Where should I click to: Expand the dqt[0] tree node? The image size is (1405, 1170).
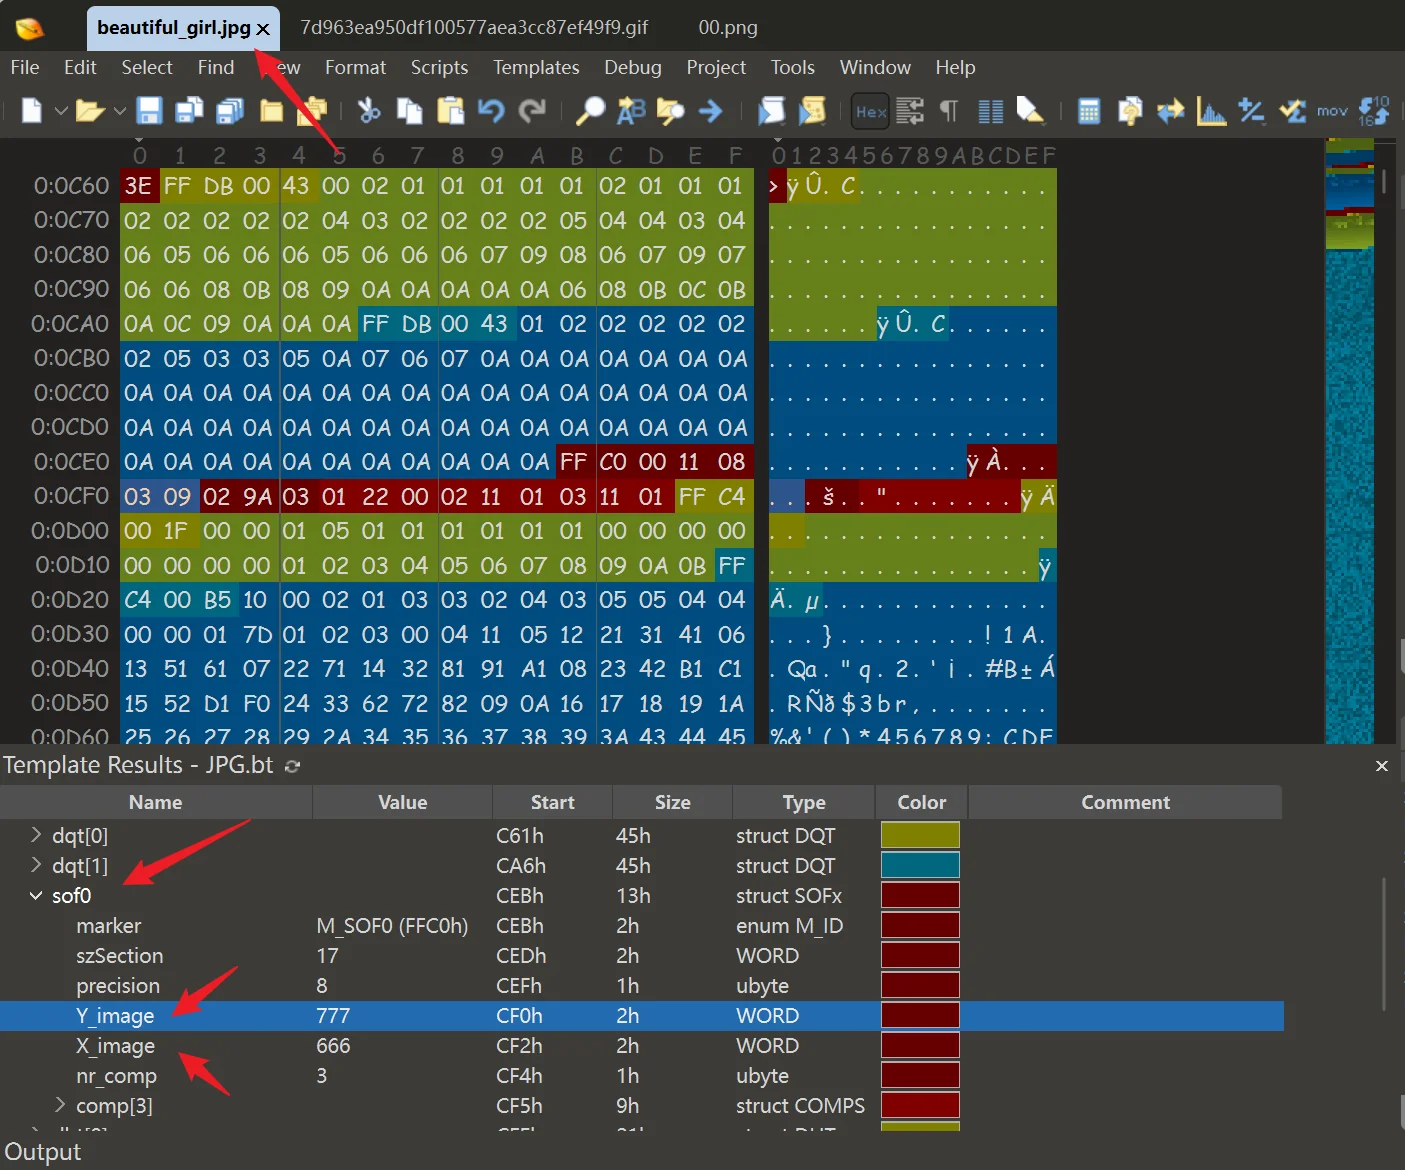[x=36, y=835]
